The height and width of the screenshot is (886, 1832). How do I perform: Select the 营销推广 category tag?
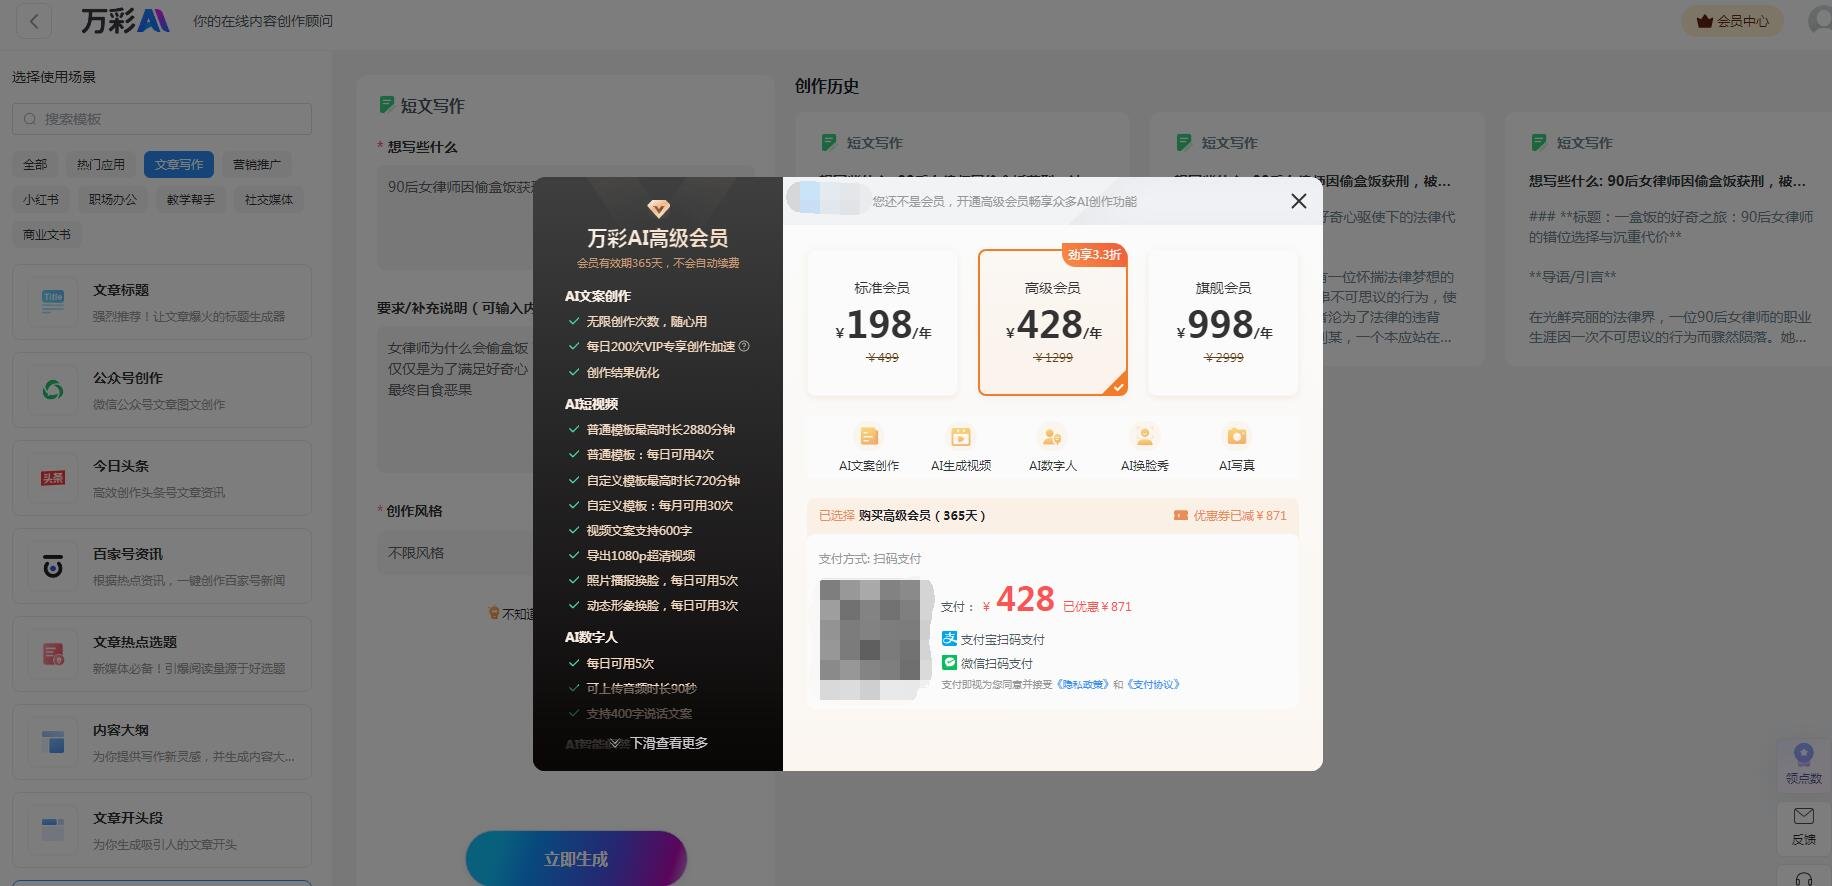tap(257, 165)
